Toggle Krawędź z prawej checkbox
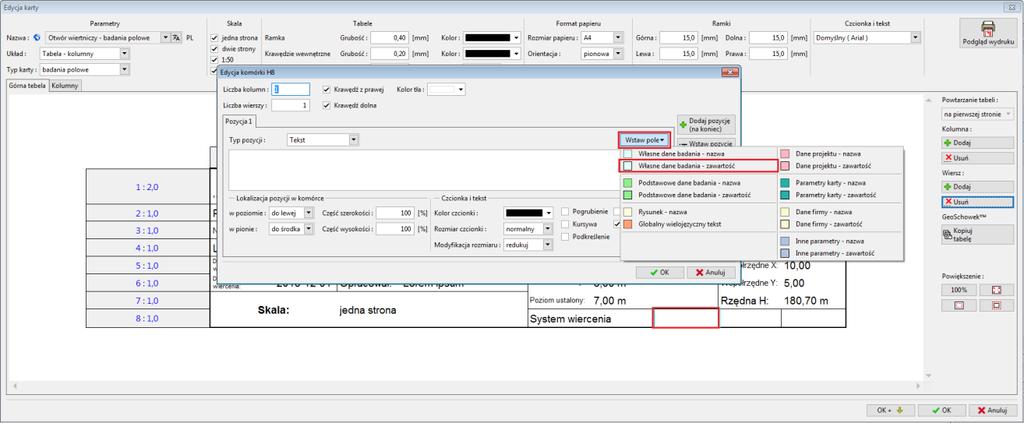The image size is (1024, 423). pyautogui.click(x=328, y=89)
